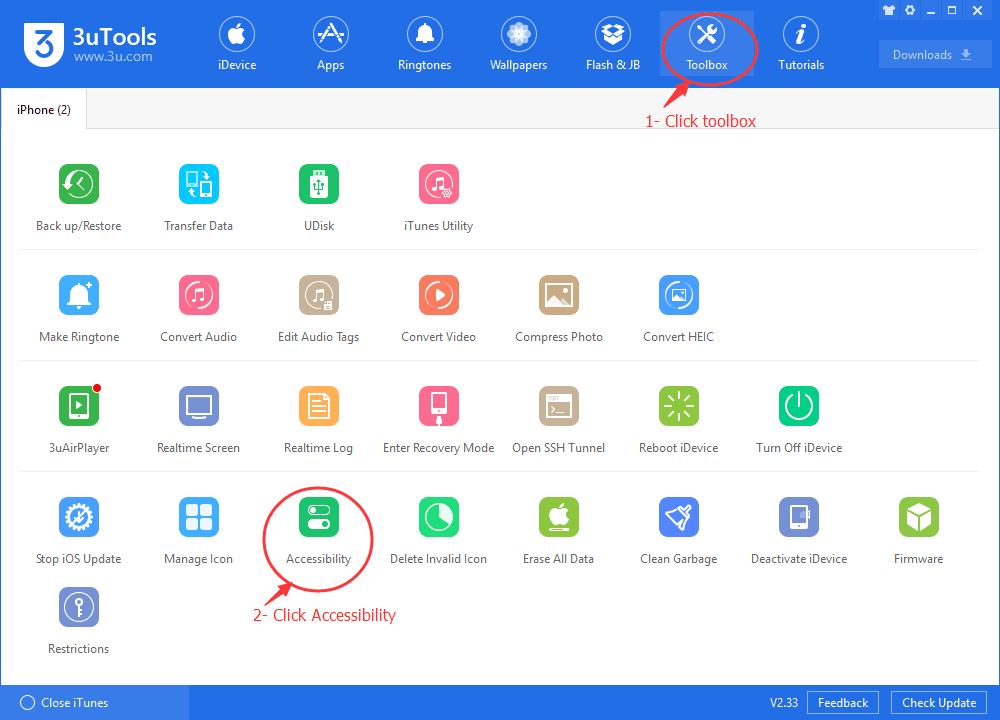Open the Stop iOS Update tool

(78, 517)
